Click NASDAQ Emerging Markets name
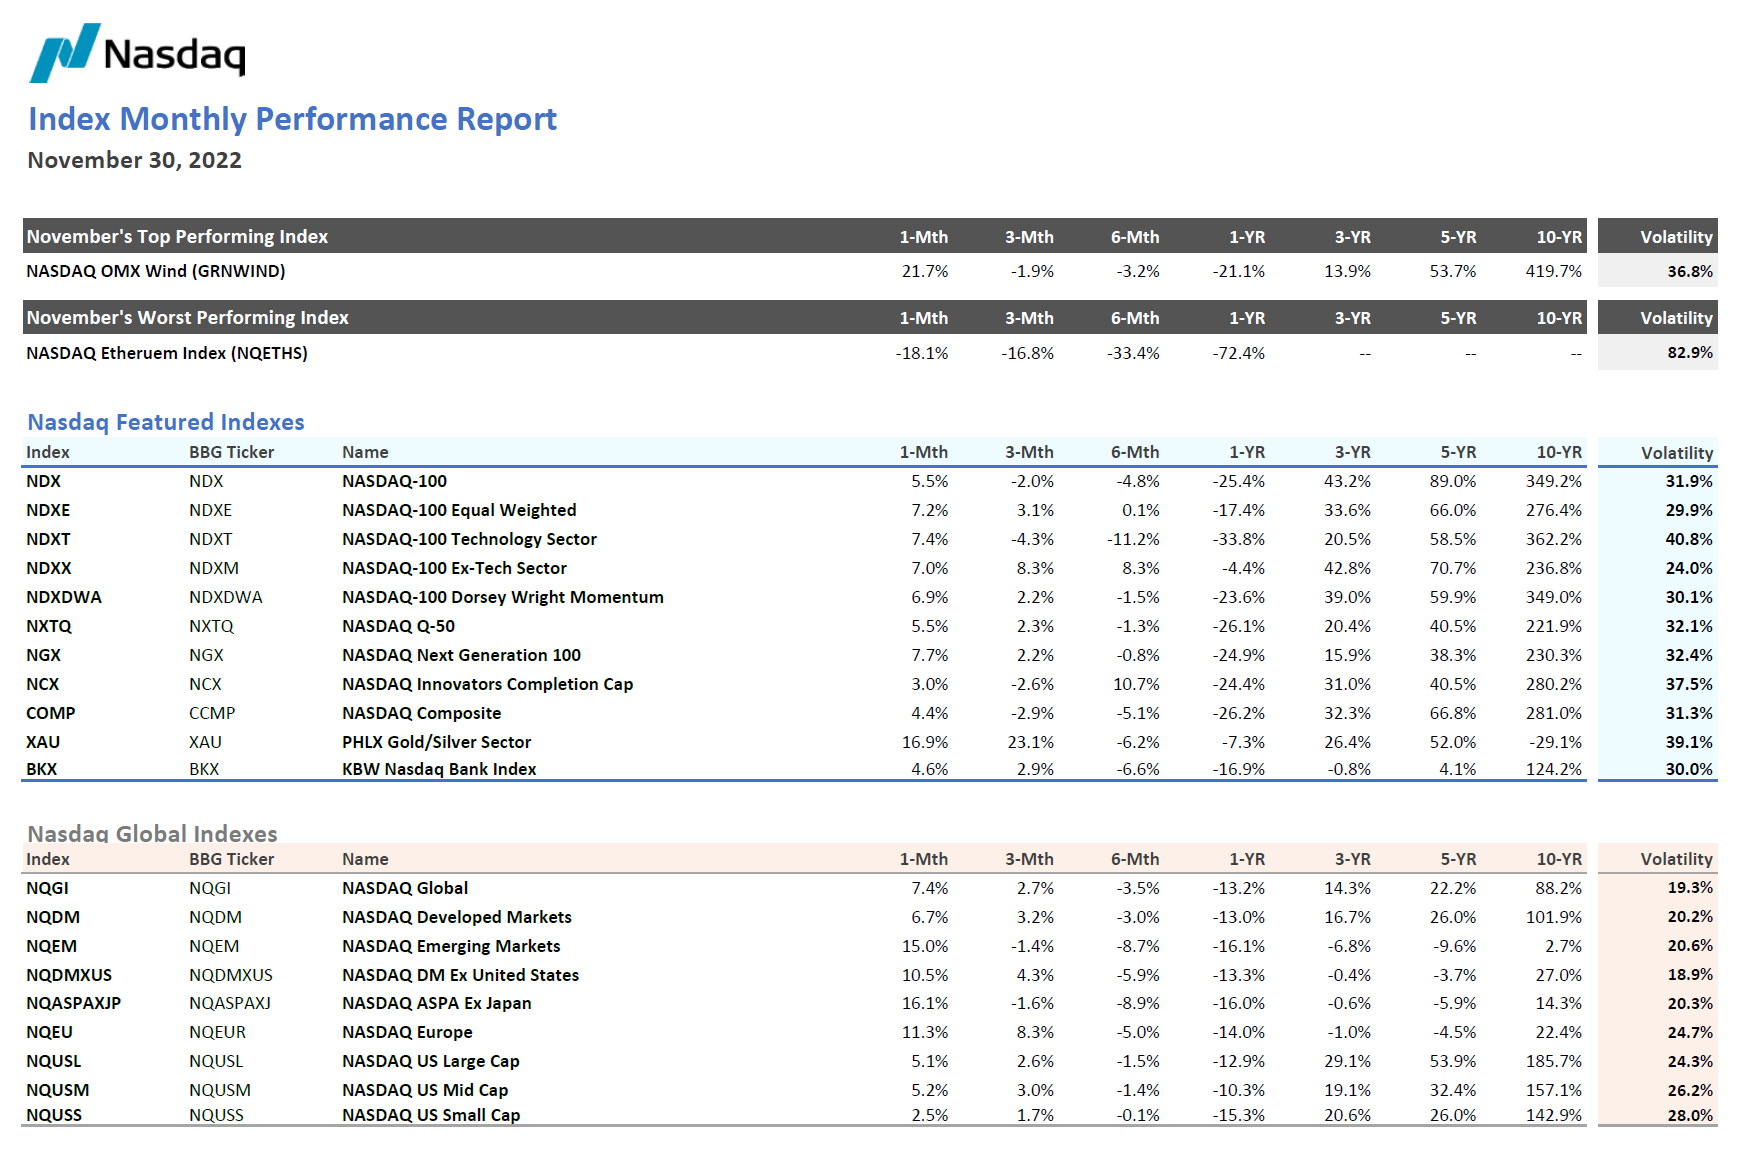 coord(451,946)
